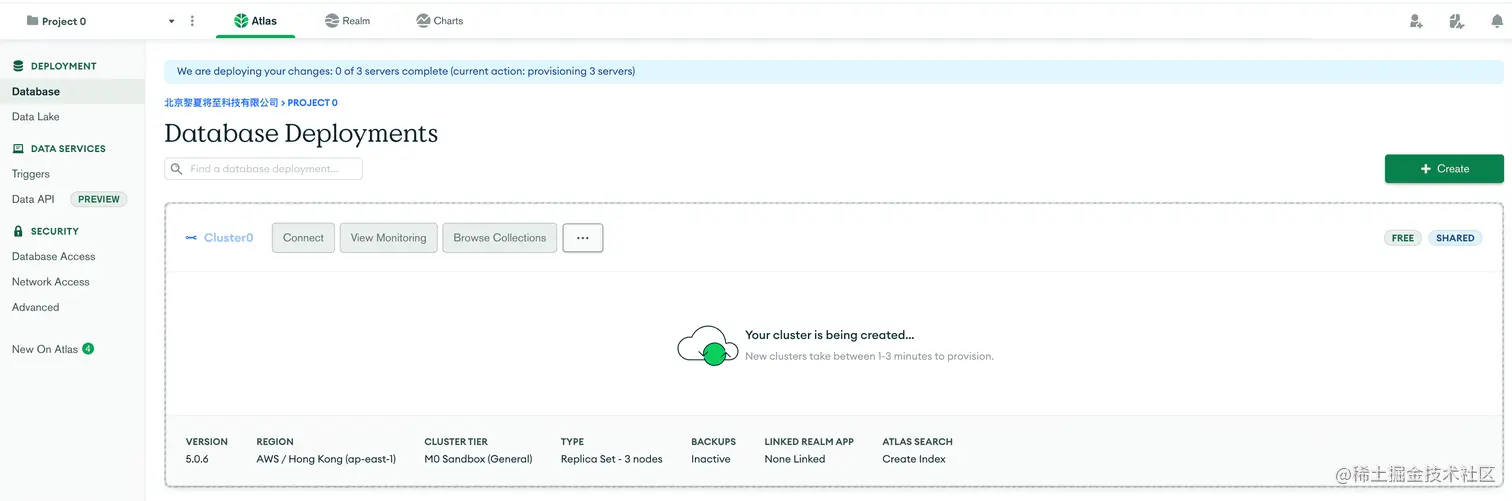Click the database deployment search field

tap(263, 169)
